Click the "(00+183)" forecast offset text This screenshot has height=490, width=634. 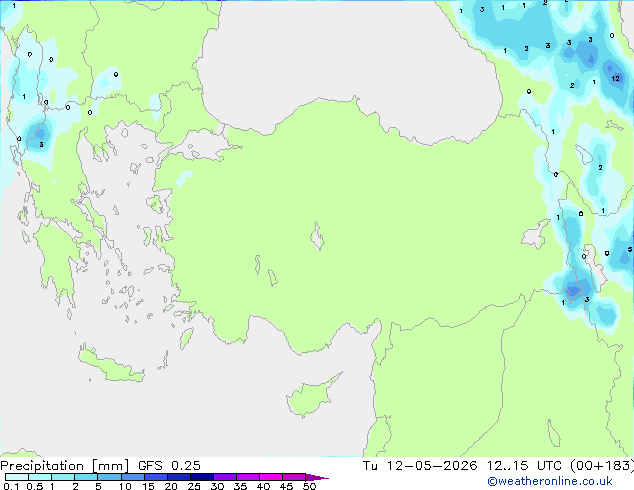coord(602,466)
